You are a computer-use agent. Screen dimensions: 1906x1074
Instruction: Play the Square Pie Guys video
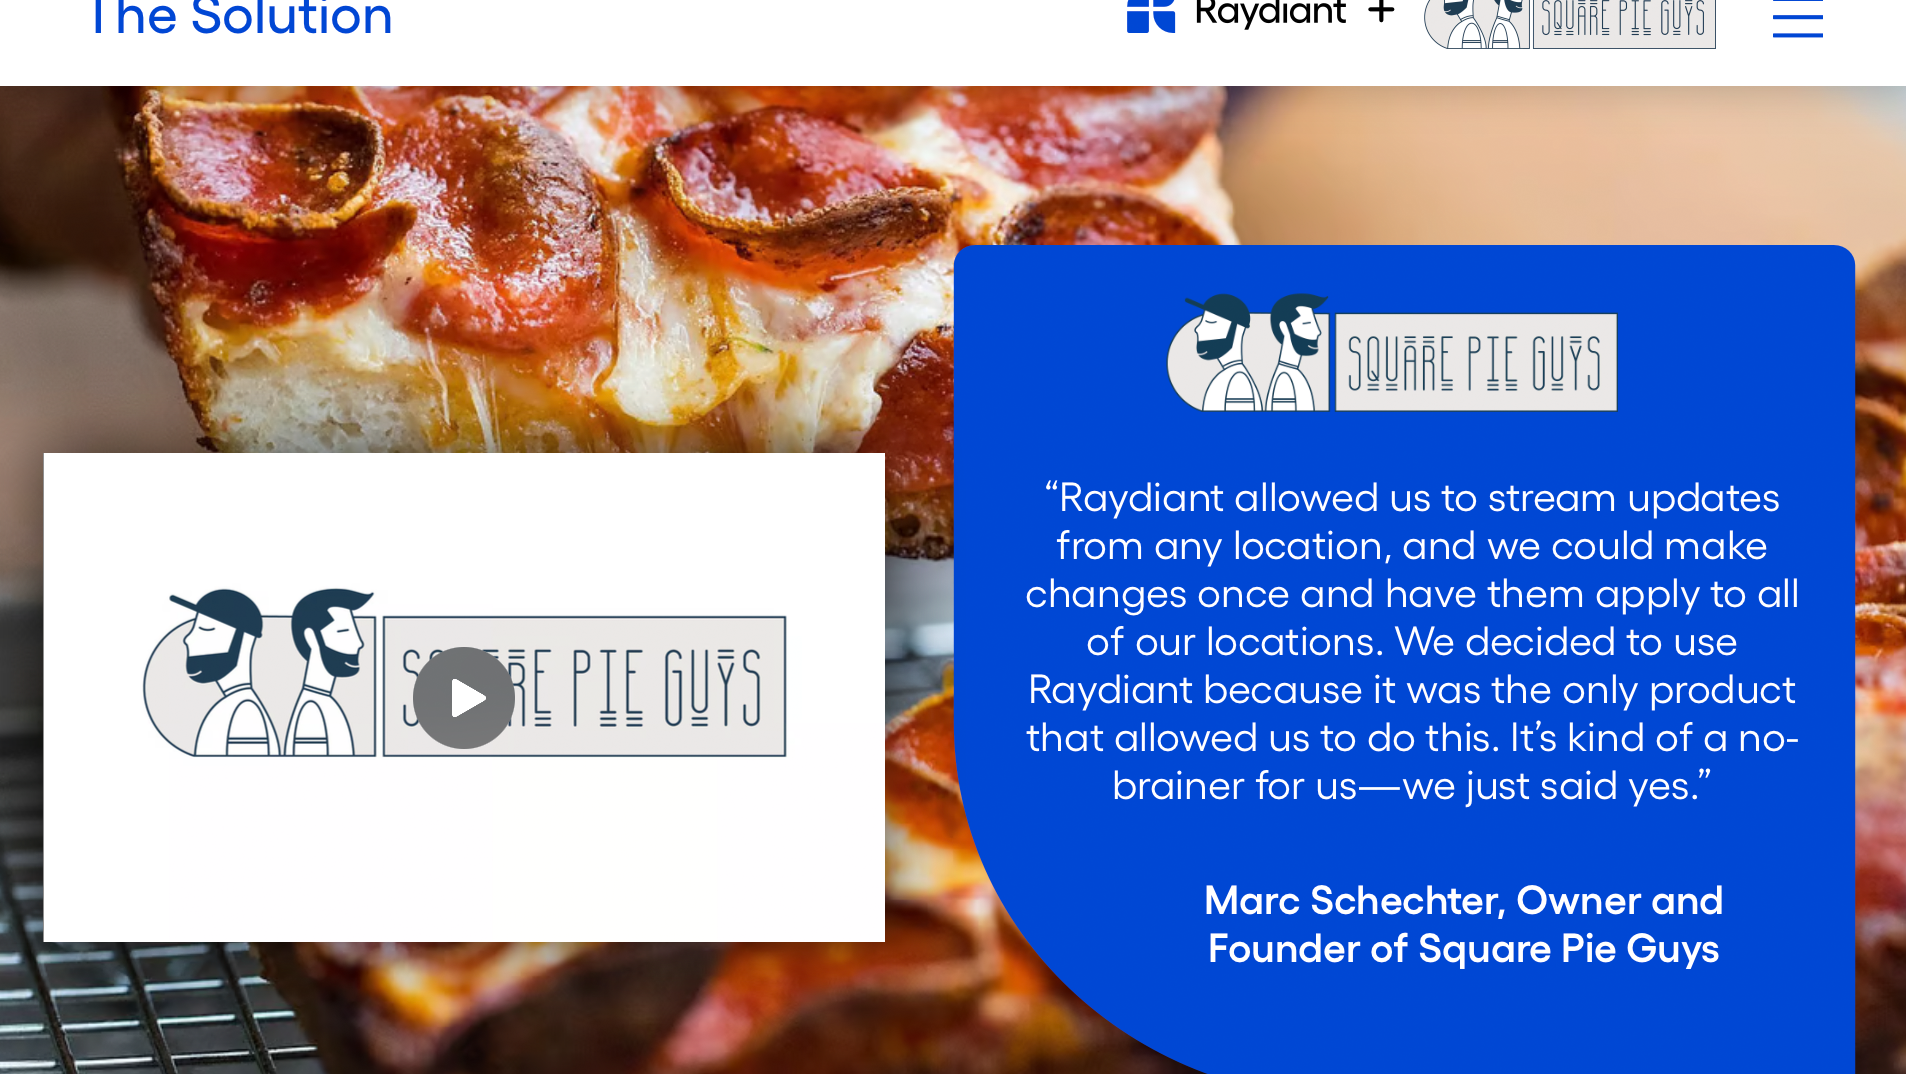pos(464,697)
